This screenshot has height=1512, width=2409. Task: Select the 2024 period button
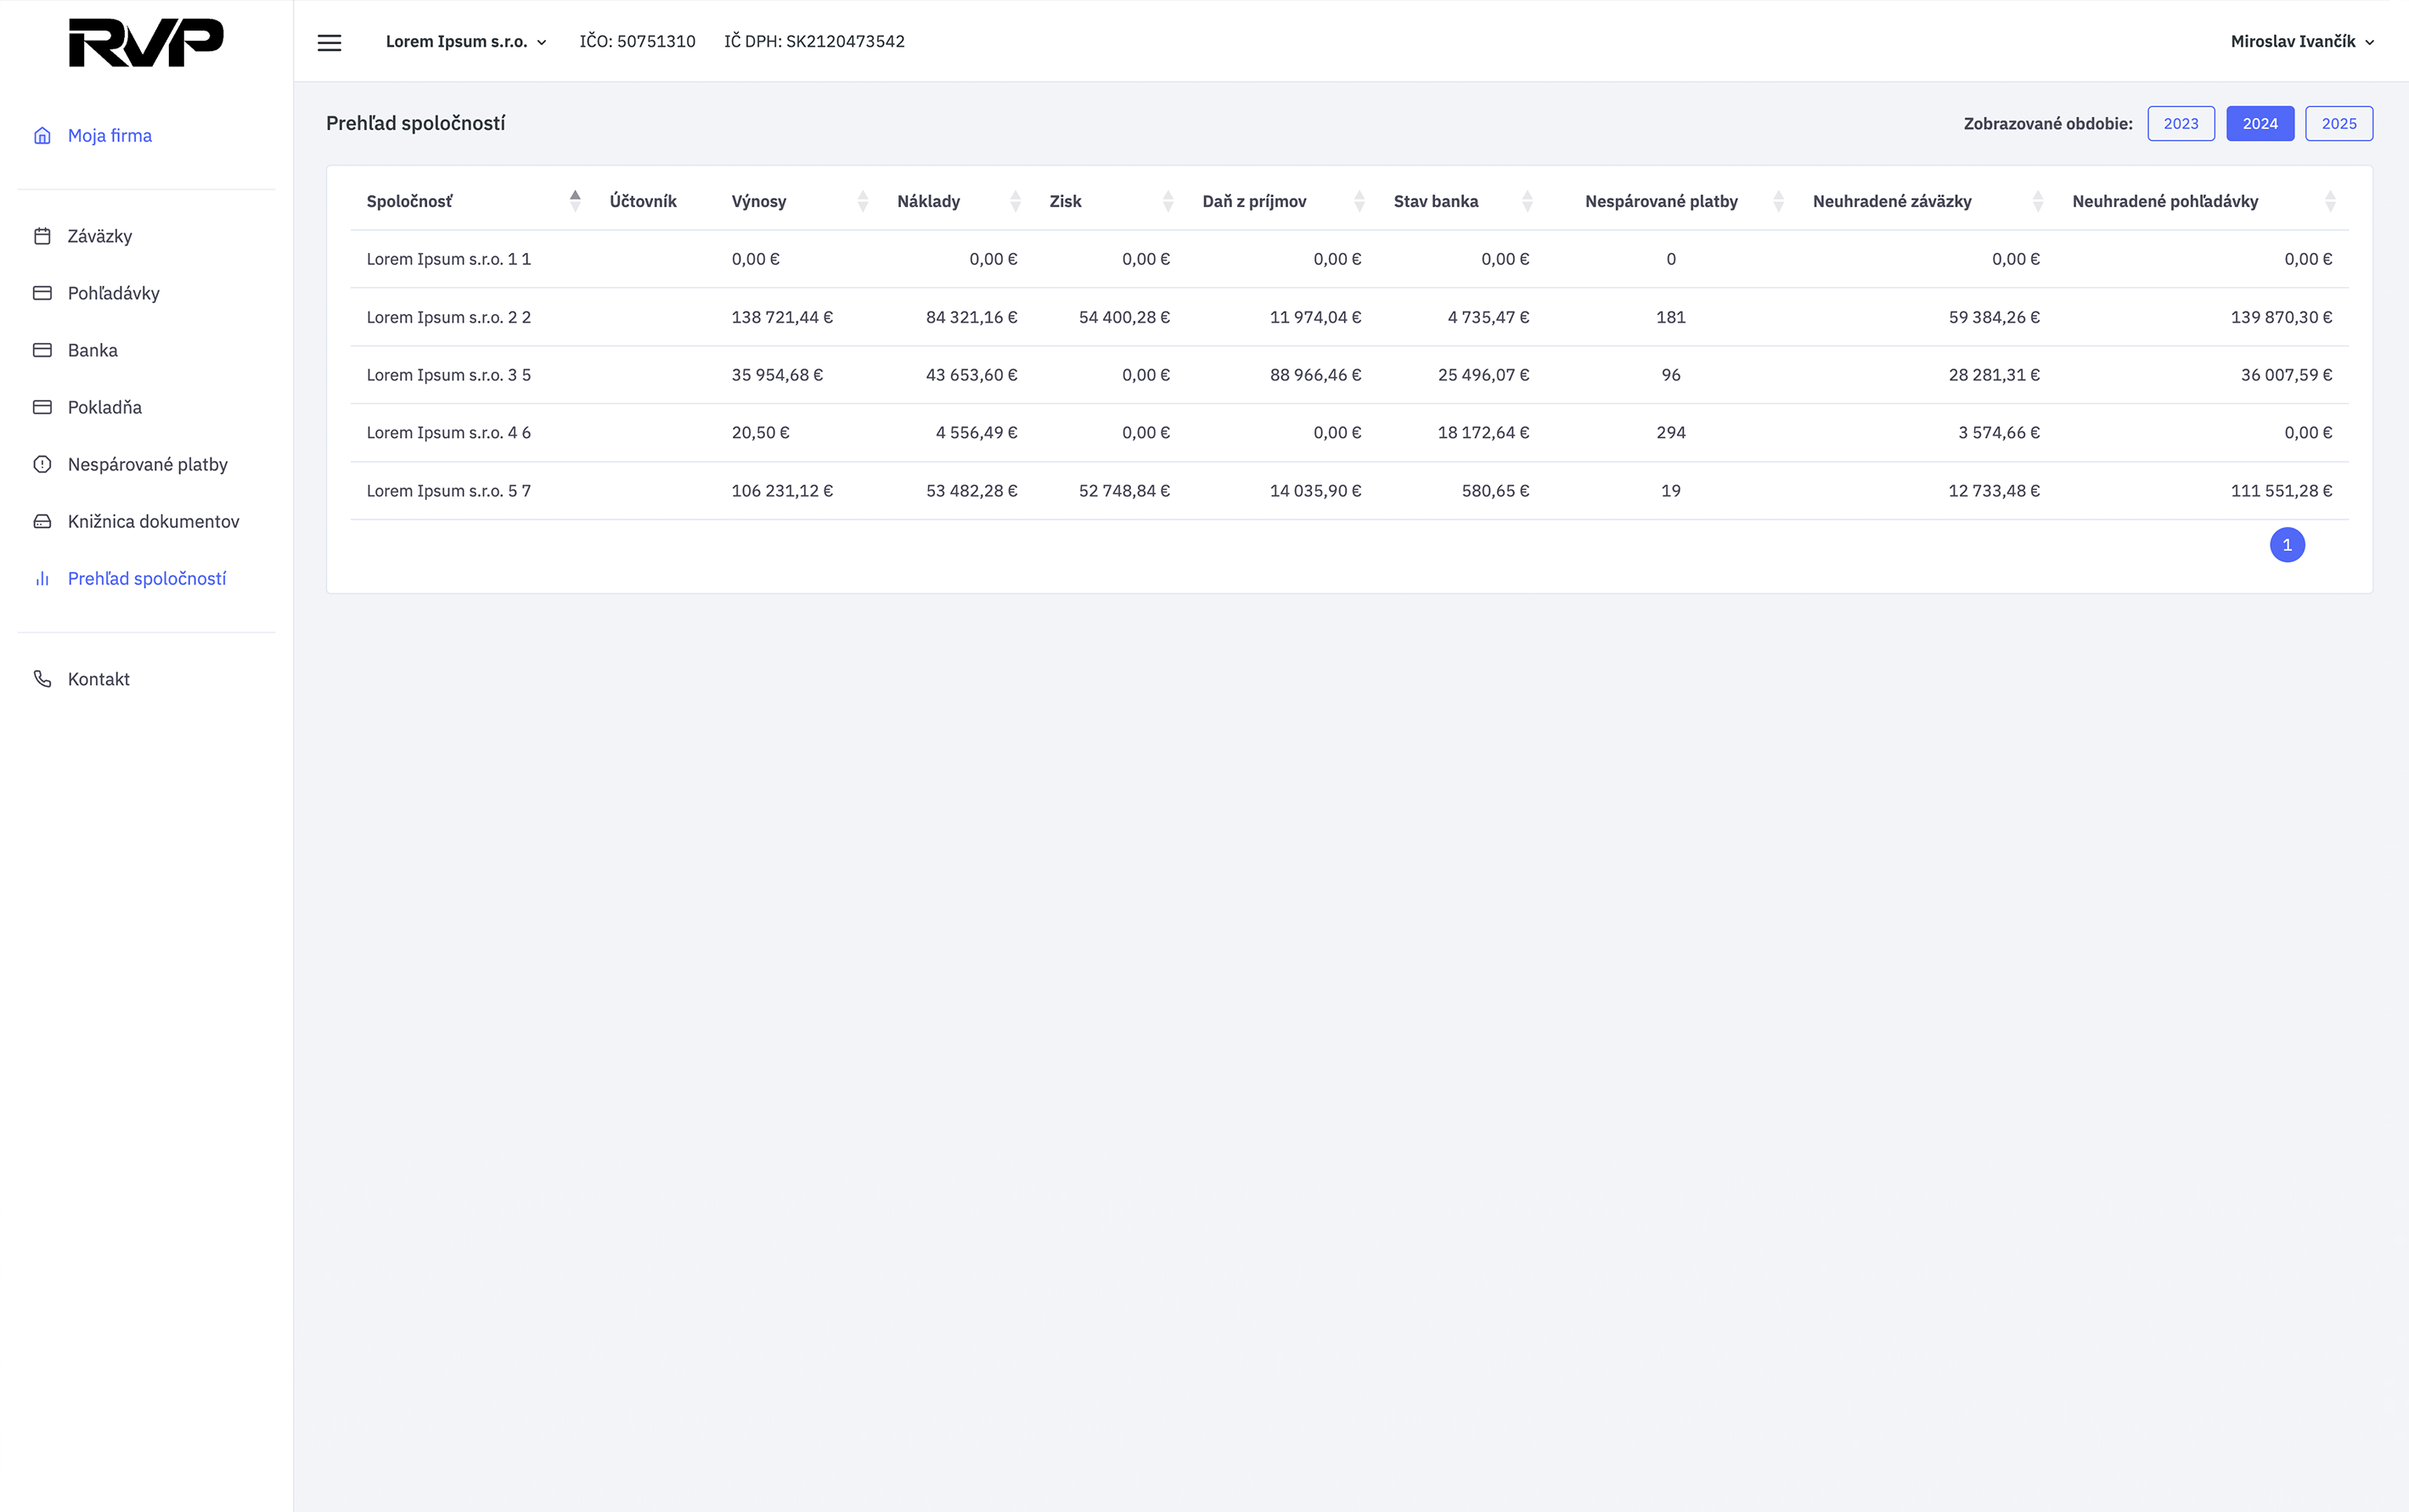point(2260,123)
